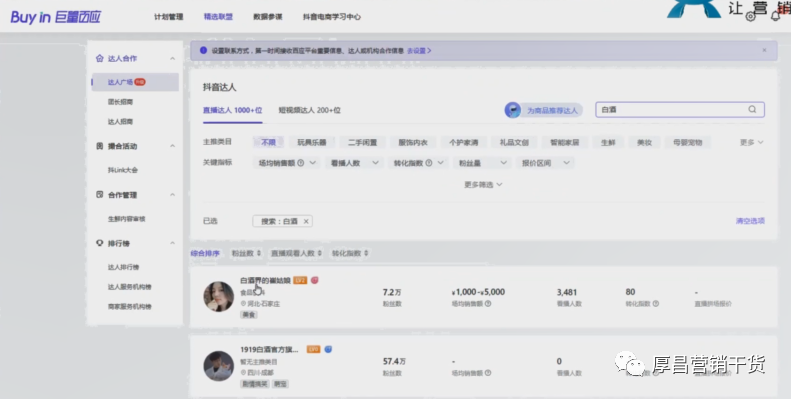
Task: Open 团长招商 in the sidebar
Action: point(120,102)
